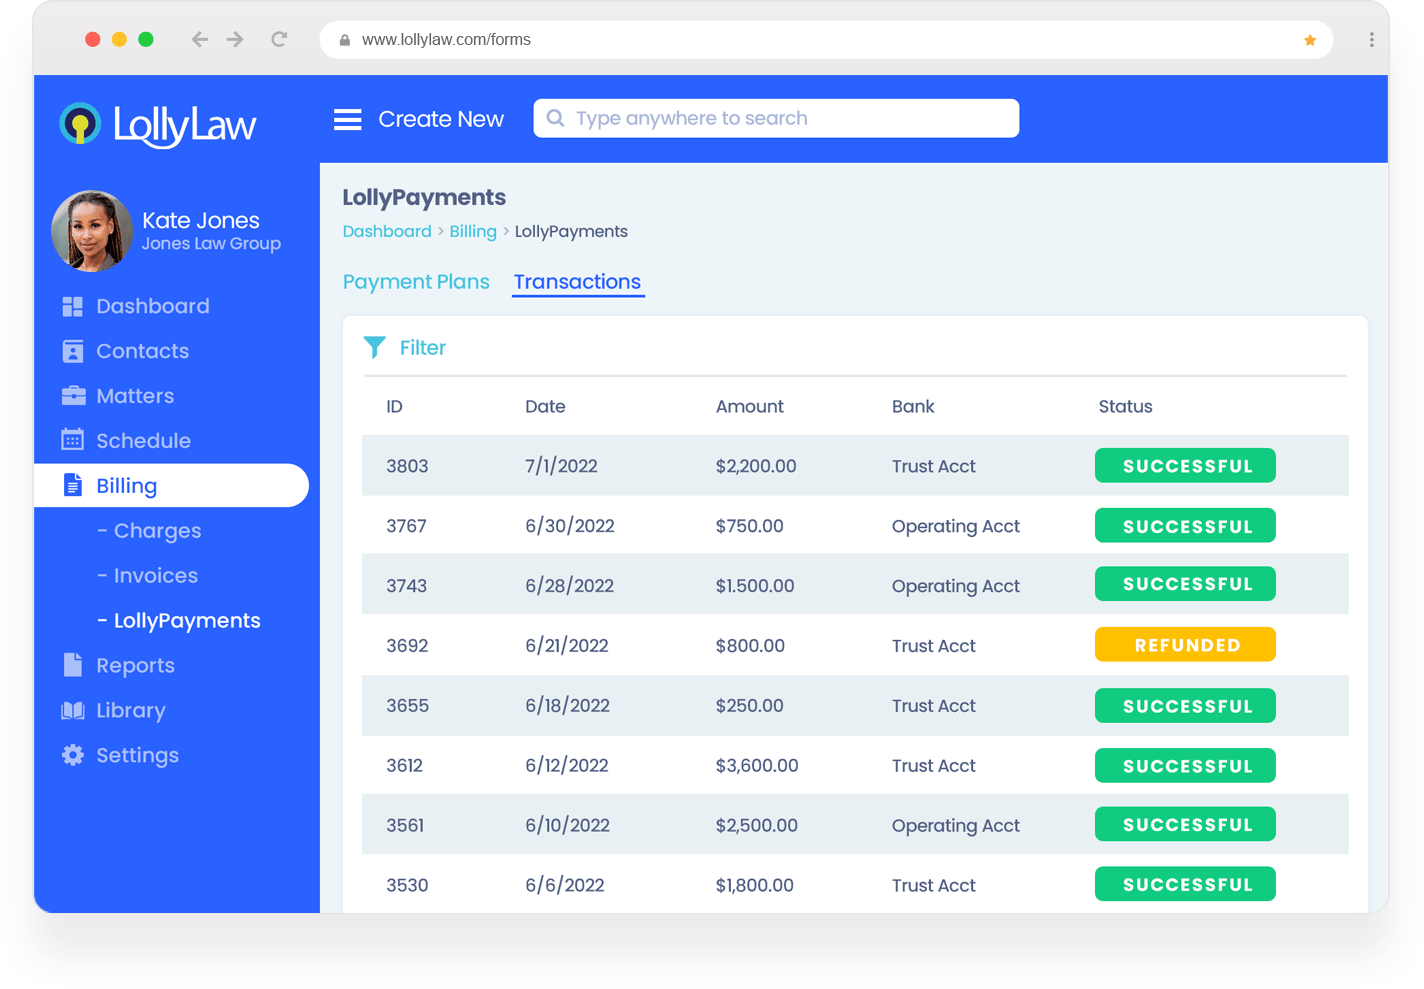Click the browser forward arrow
1424x989 pixels.
point(235,39)
